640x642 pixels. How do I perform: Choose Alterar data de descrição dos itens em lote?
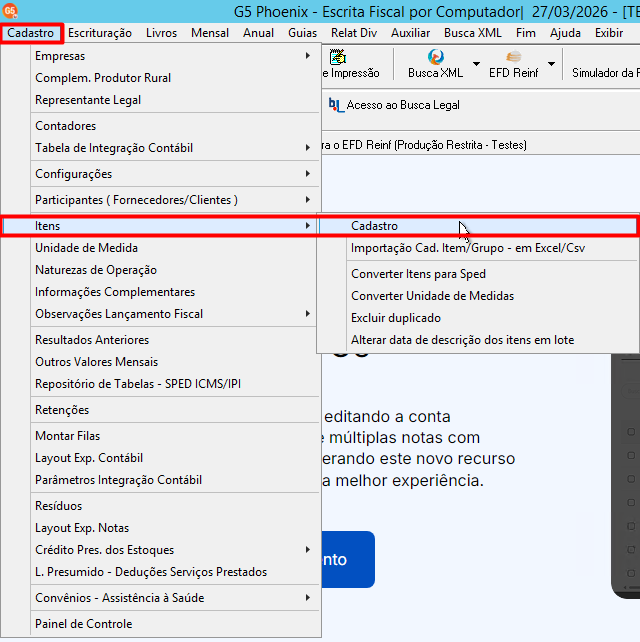478,340
